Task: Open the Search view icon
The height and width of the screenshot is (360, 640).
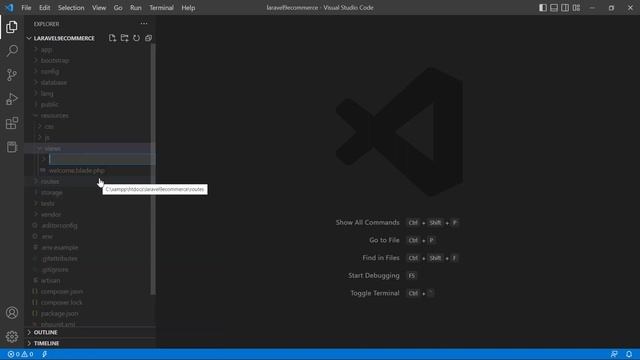Action: [x=12, y=51]
